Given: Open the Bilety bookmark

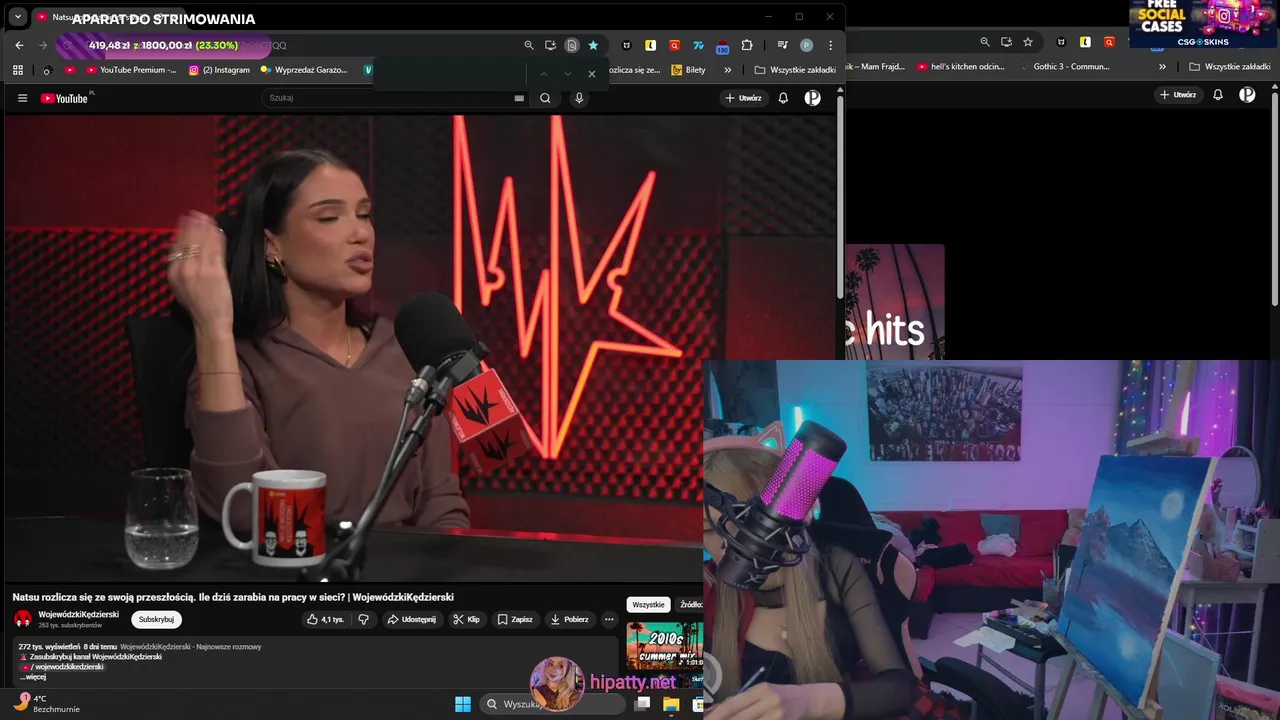Looking at the screenshot, I should 689,70.
